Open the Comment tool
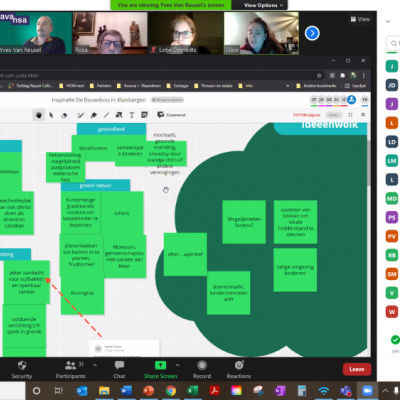The width and height of the screenshot is (400, 400). (171, 115)
